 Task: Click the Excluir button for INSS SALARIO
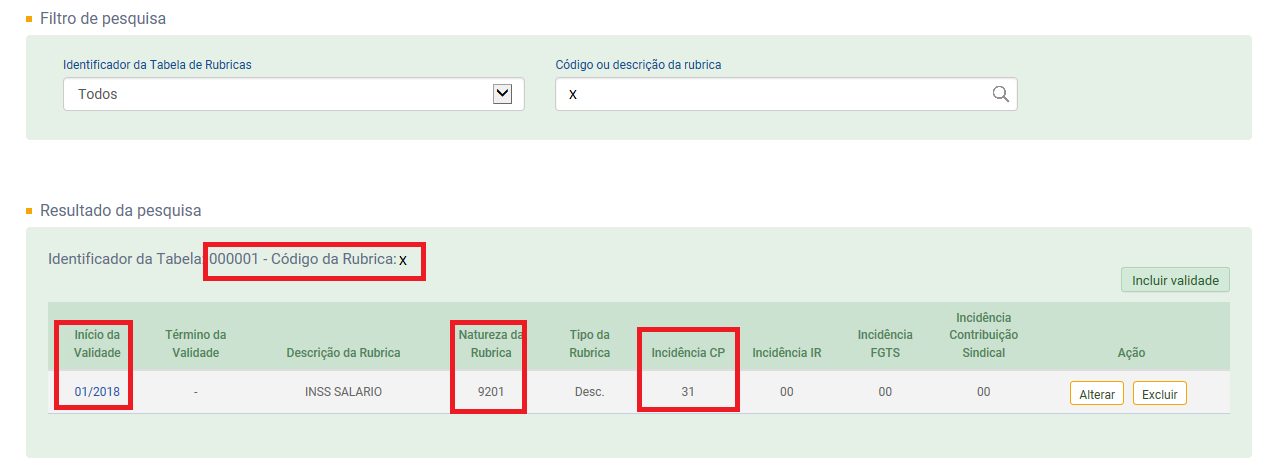tap(1160, 394)
